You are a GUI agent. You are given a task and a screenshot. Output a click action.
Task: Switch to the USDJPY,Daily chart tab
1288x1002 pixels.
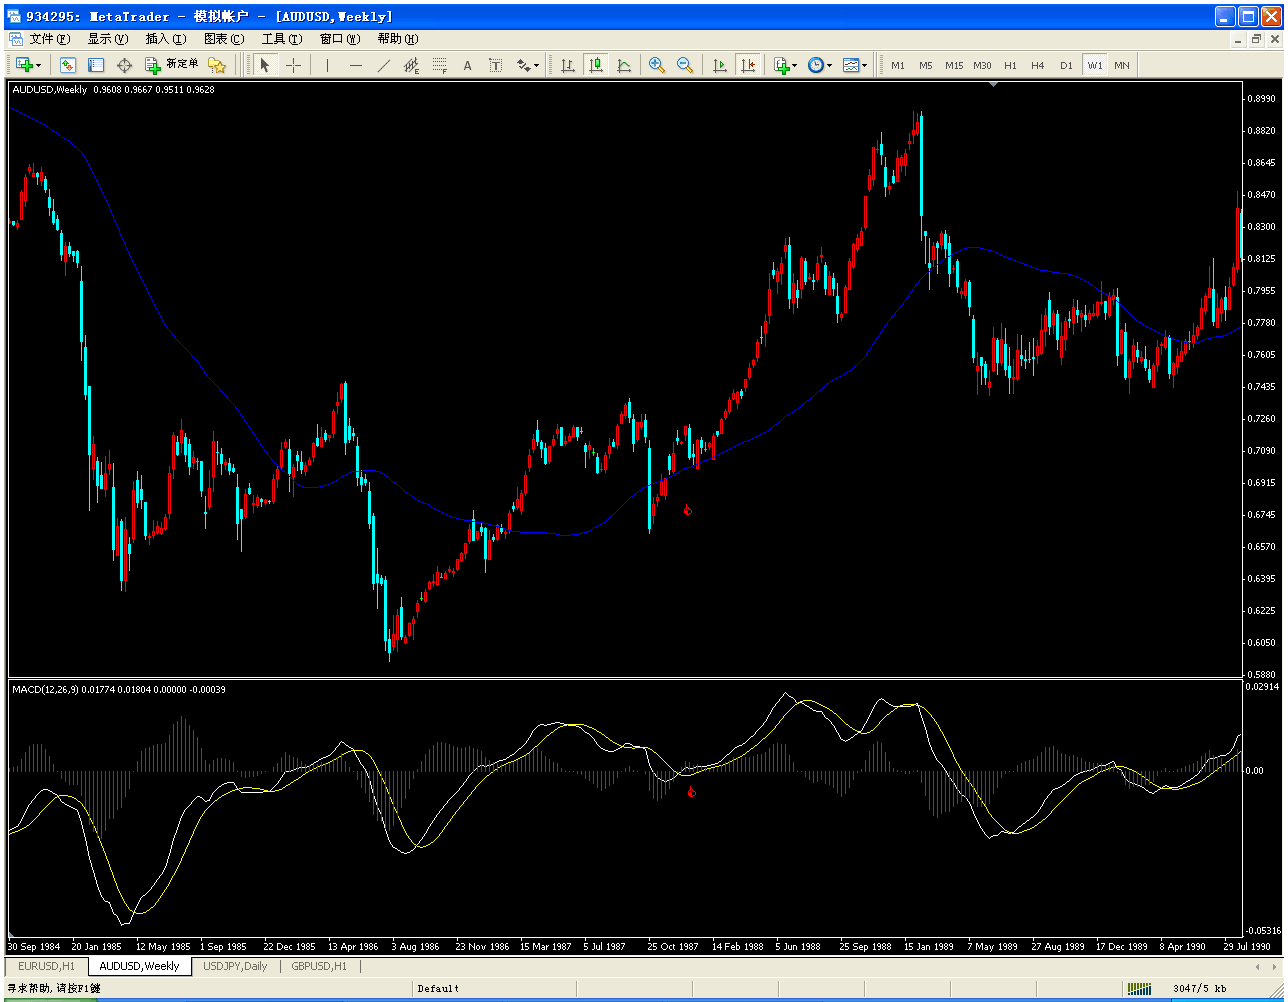pyautogui.click(x=235, y=966)
